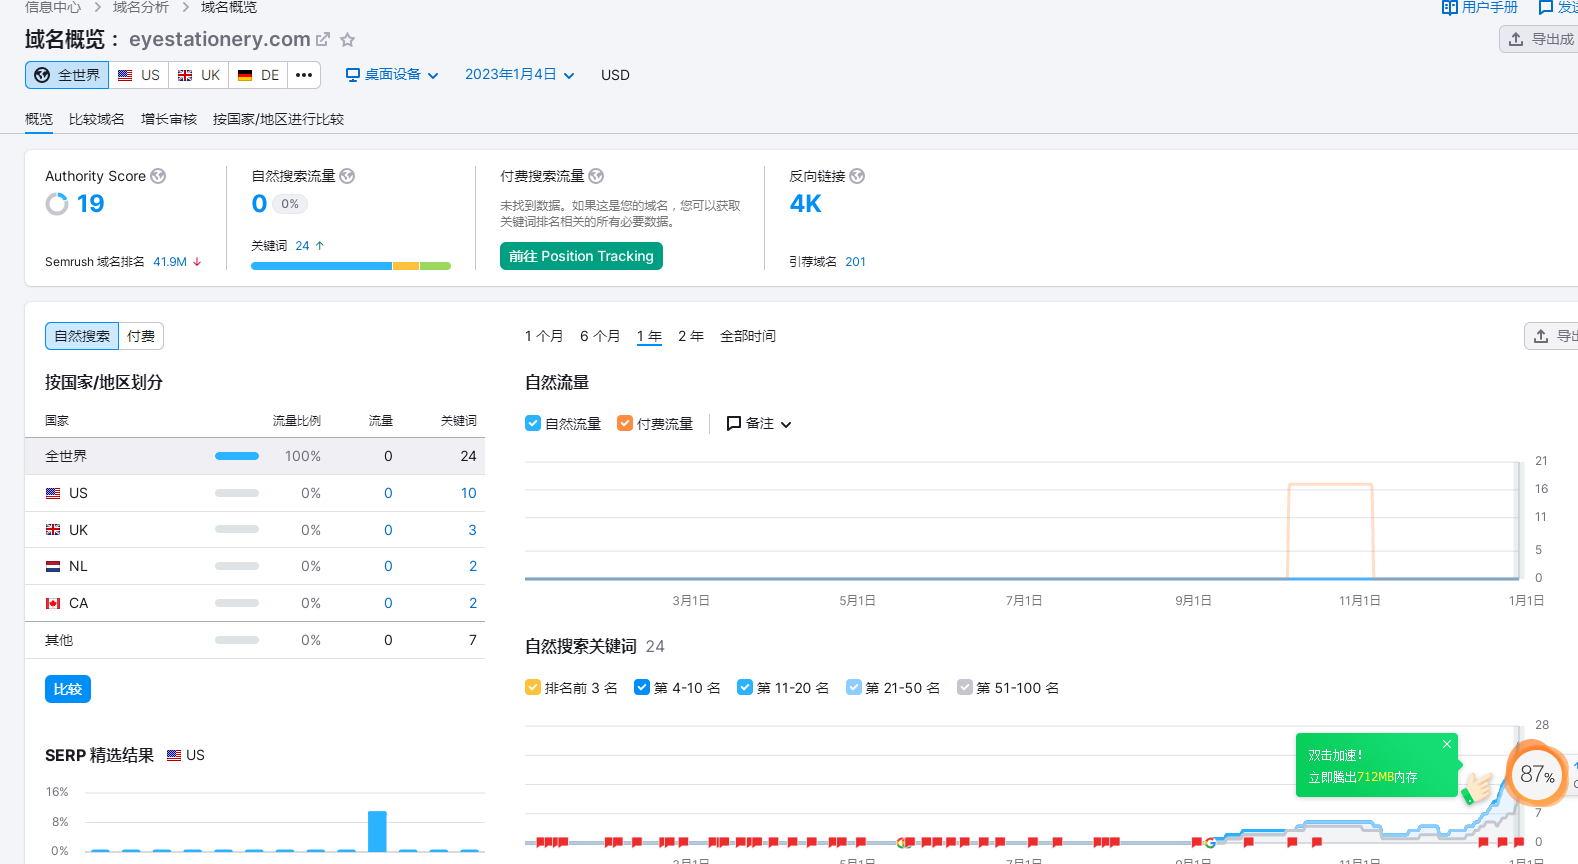Toggle 第 11-20 名 checkbox
This screenshot has height=864, width=1578.
point(745,687)
